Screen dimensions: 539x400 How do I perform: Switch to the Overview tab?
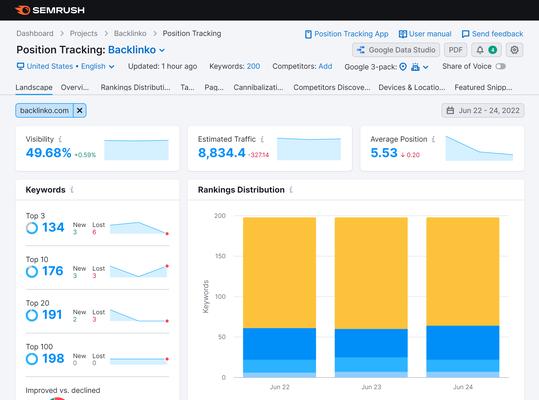pos(74,87)
